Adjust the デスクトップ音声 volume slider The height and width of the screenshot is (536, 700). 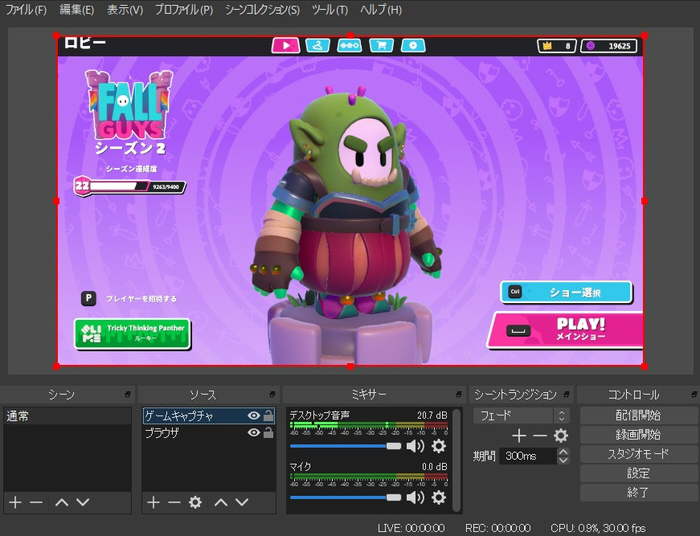click(x=346, y=446)
